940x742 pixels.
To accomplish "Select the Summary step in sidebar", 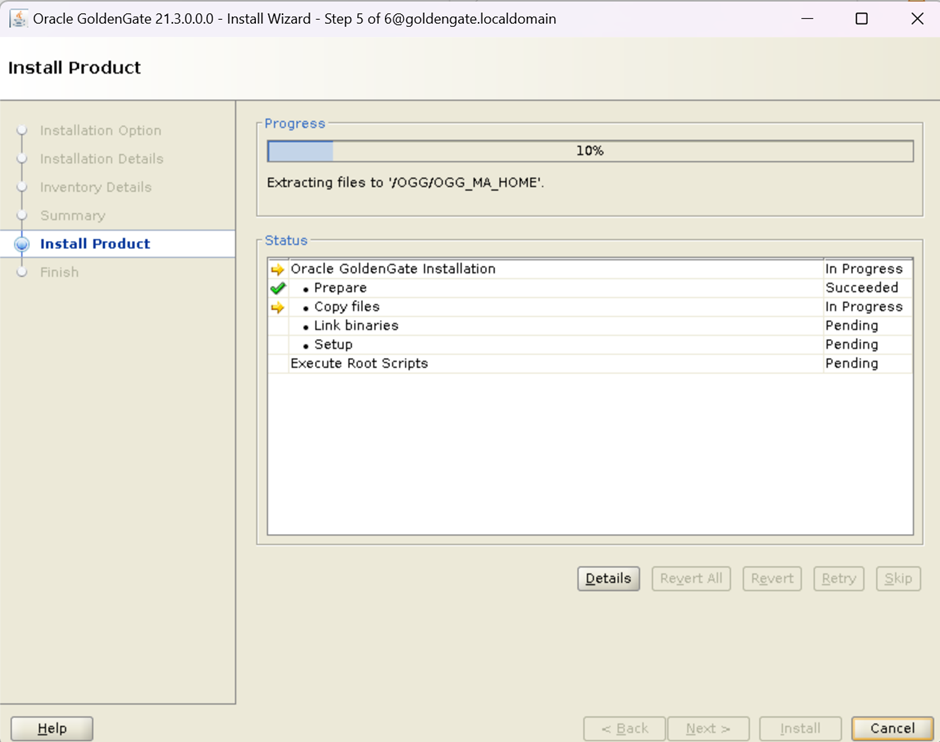I will click(x=72, y=216).
